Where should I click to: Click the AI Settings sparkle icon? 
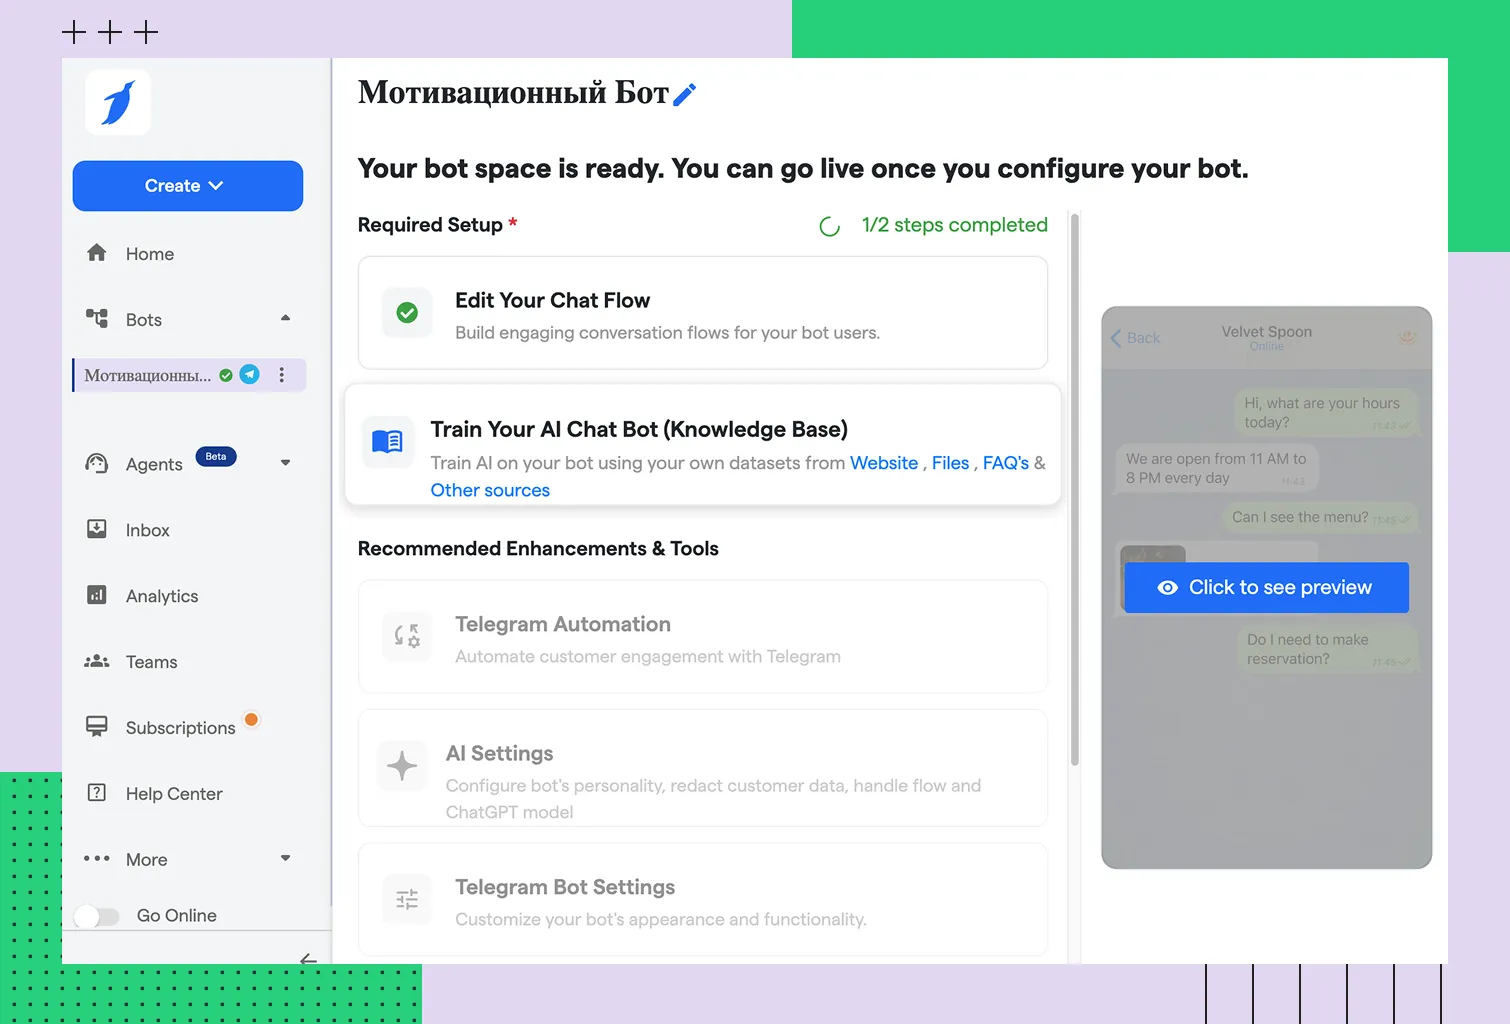[402, 766]
